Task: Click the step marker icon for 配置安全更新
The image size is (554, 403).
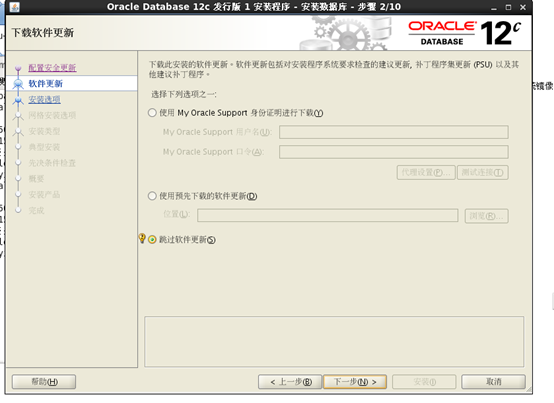Action: click(18, 68)
